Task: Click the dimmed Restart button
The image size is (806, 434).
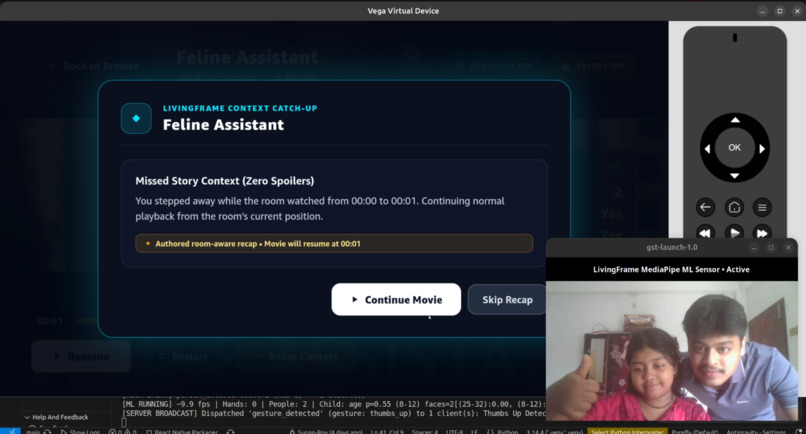Action: tap(183, 356)
